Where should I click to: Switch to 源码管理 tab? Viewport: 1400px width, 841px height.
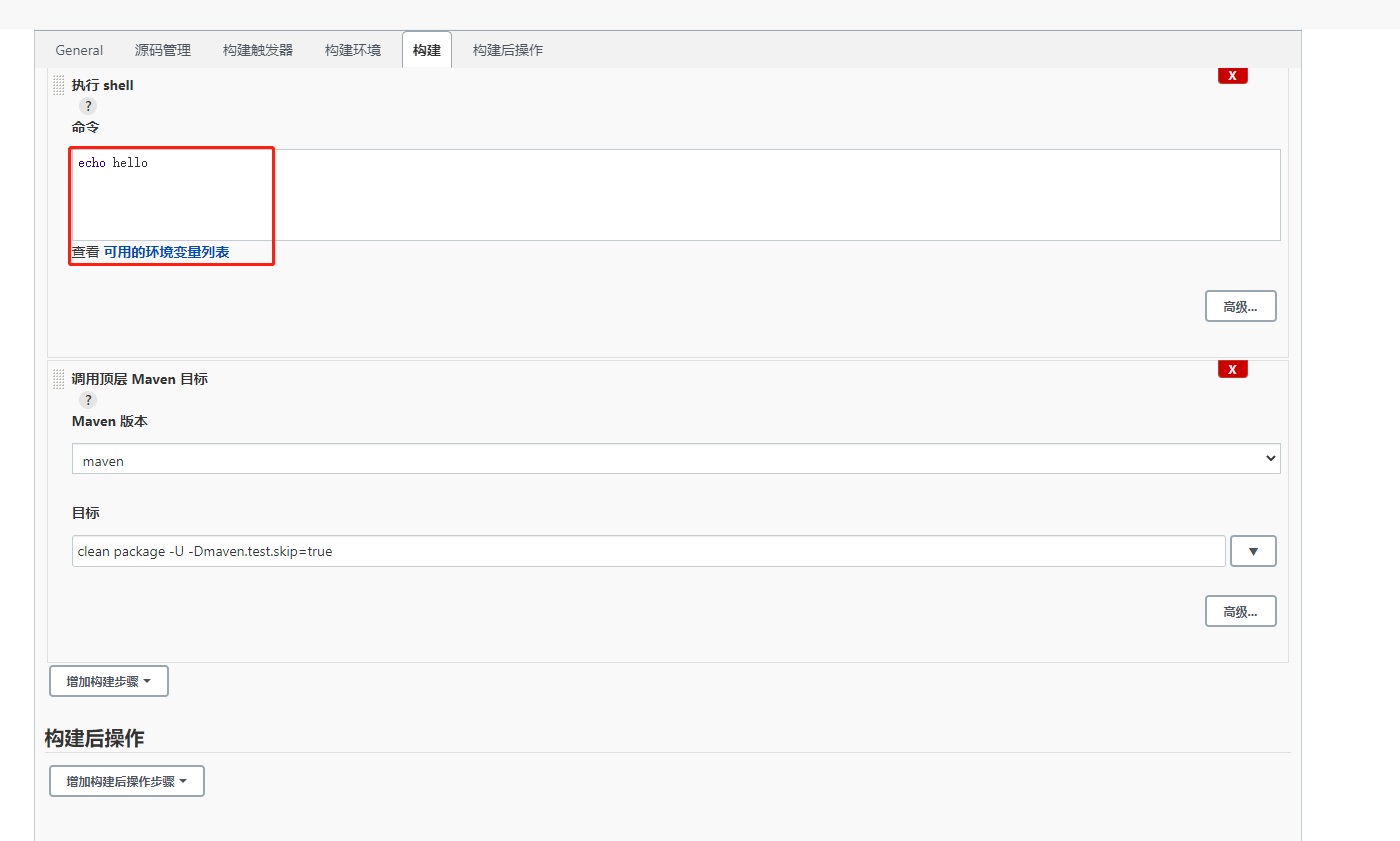[163, 50]
